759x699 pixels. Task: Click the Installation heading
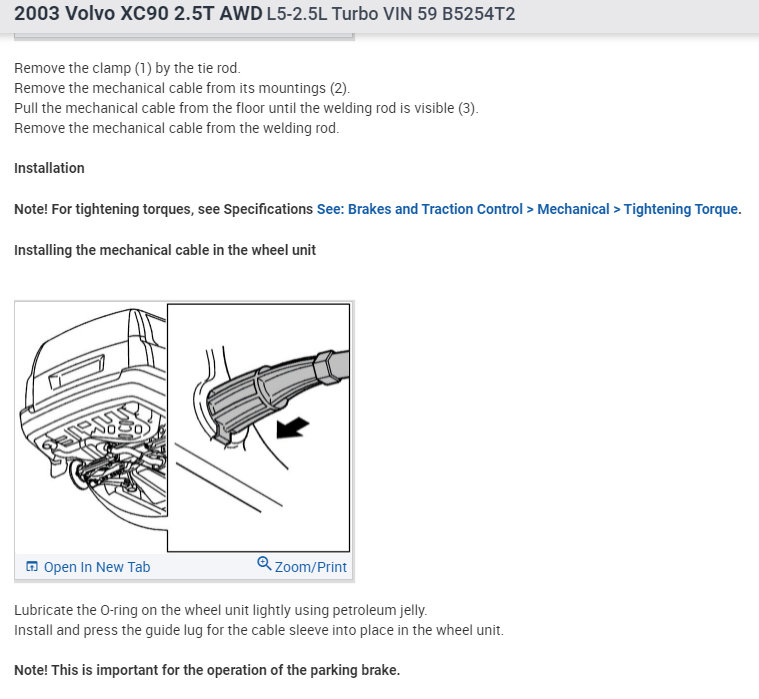49,168
